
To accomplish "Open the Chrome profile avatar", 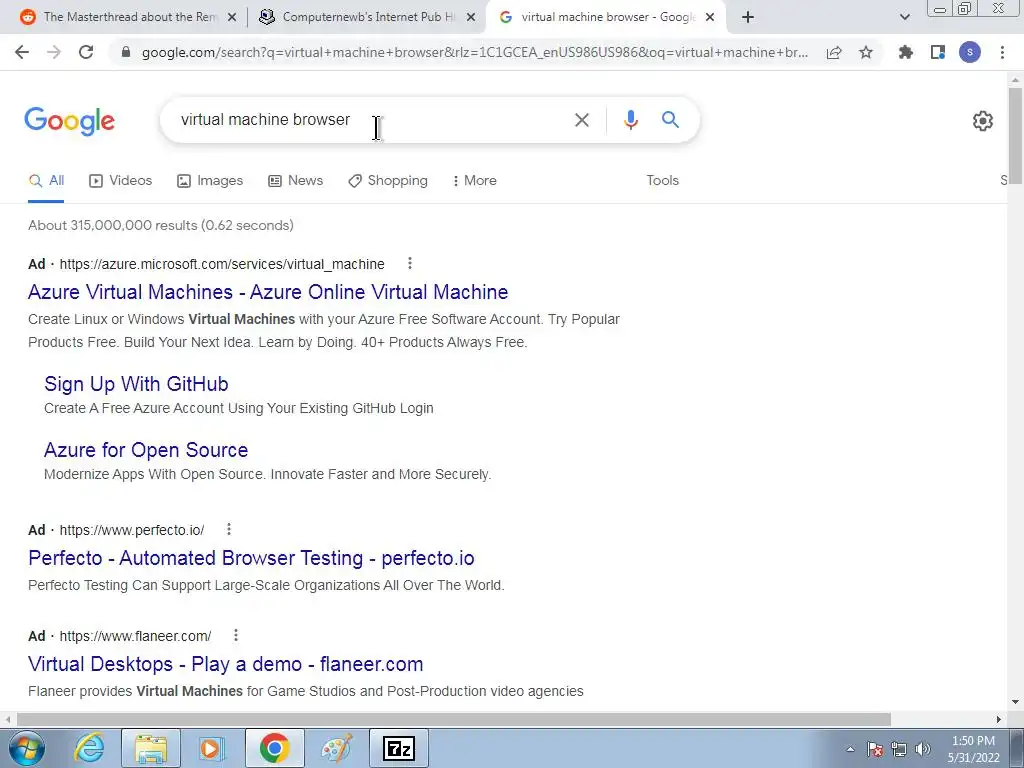I will click(970, 52).
